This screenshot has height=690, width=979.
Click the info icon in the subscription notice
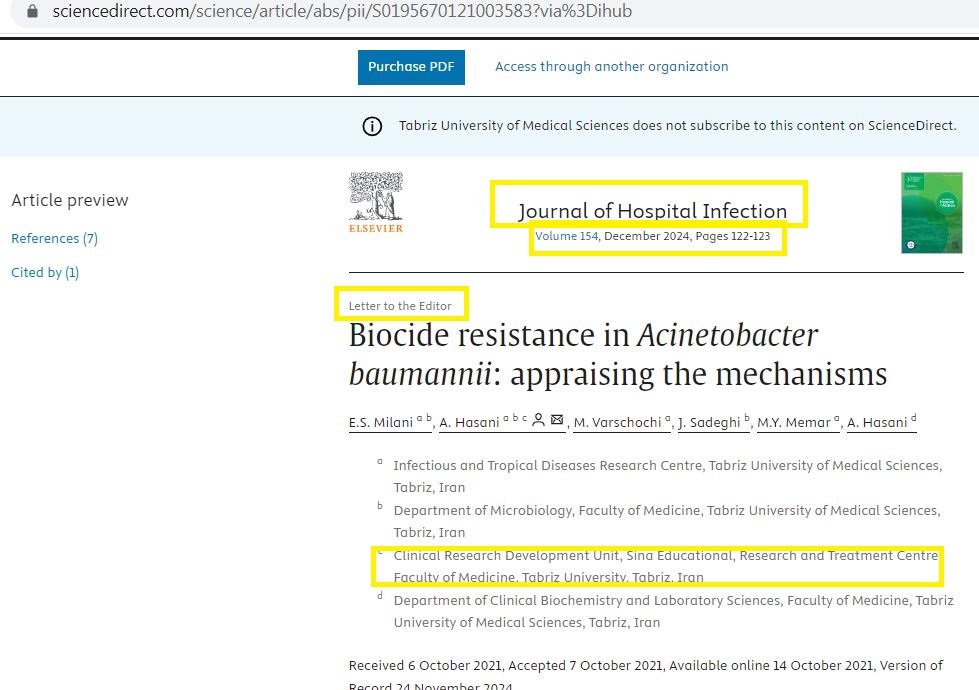point(371,126)
